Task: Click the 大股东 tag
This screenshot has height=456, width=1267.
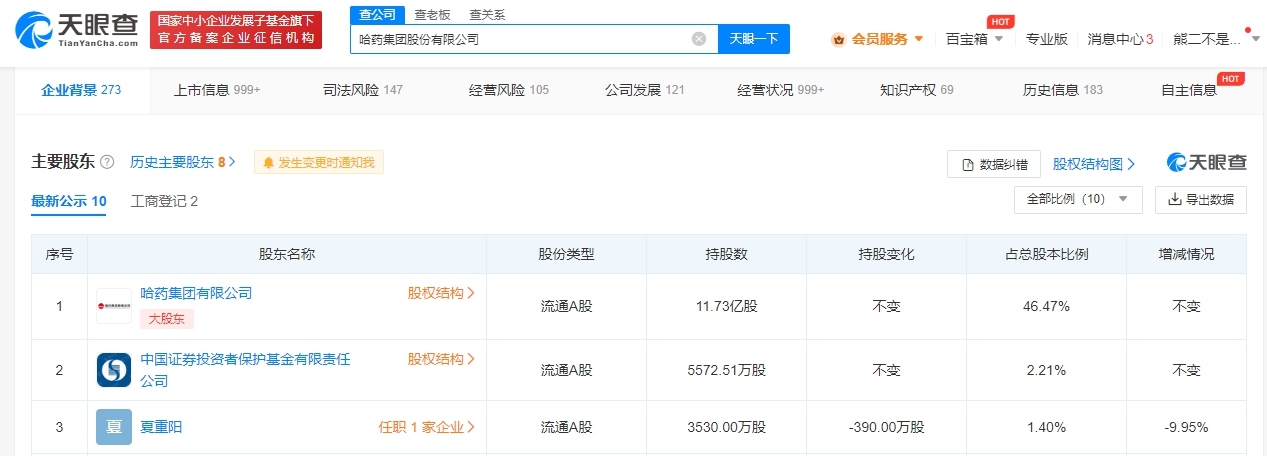Action: [x=166, y=319]
